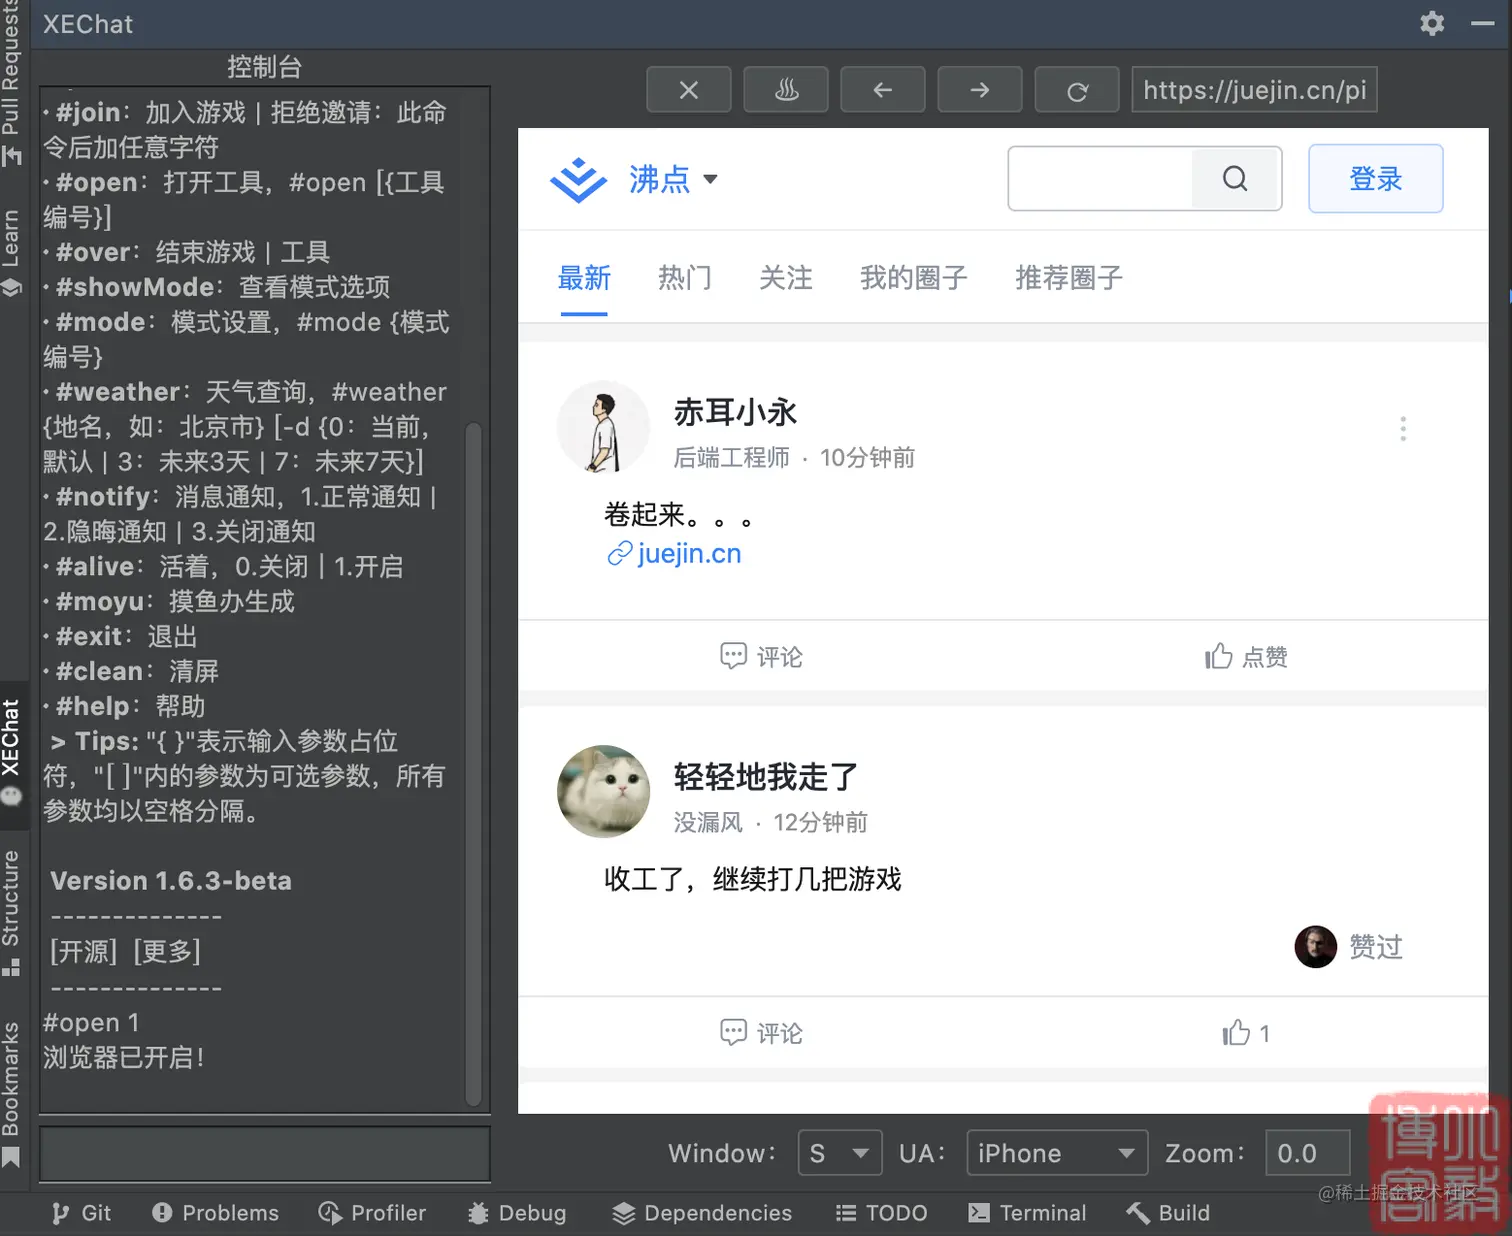Click 评论 under 赤耳小永 post

(x=761, y=657)
